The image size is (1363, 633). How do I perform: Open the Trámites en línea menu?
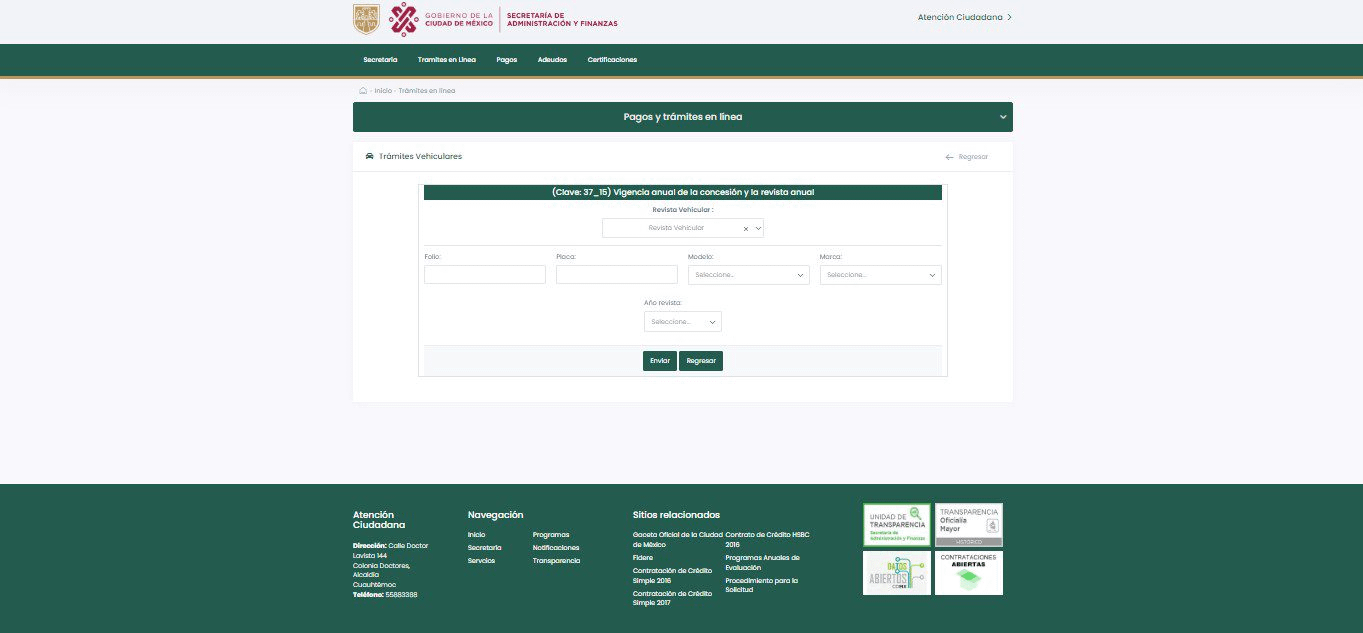pos(447,60)
